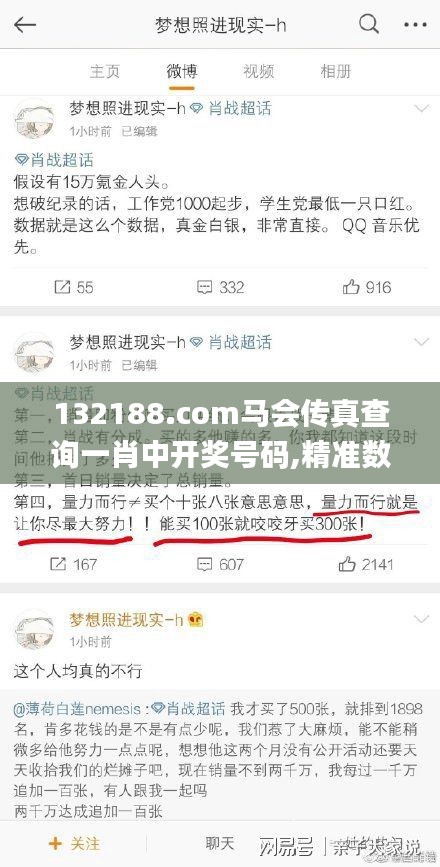The height and width of the screenshot is (867, 440).
Task: Repost the first post showing 55
Action: click(74, 287)
